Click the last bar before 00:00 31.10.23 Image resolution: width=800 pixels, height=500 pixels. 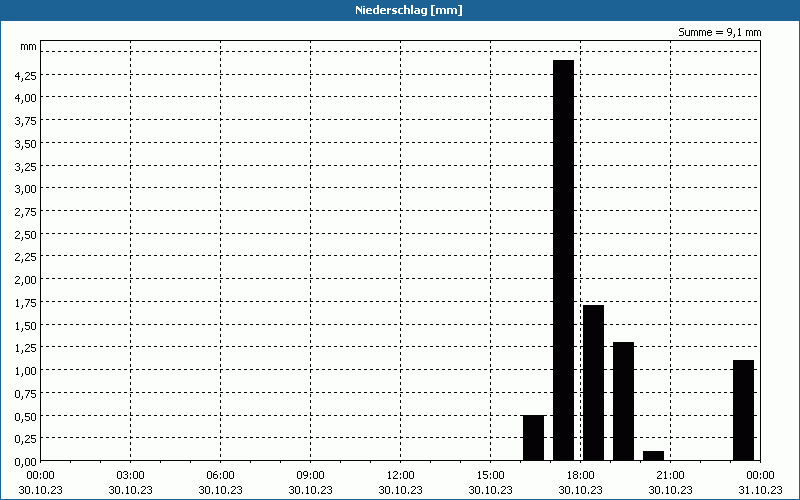[x=743, y=410]
